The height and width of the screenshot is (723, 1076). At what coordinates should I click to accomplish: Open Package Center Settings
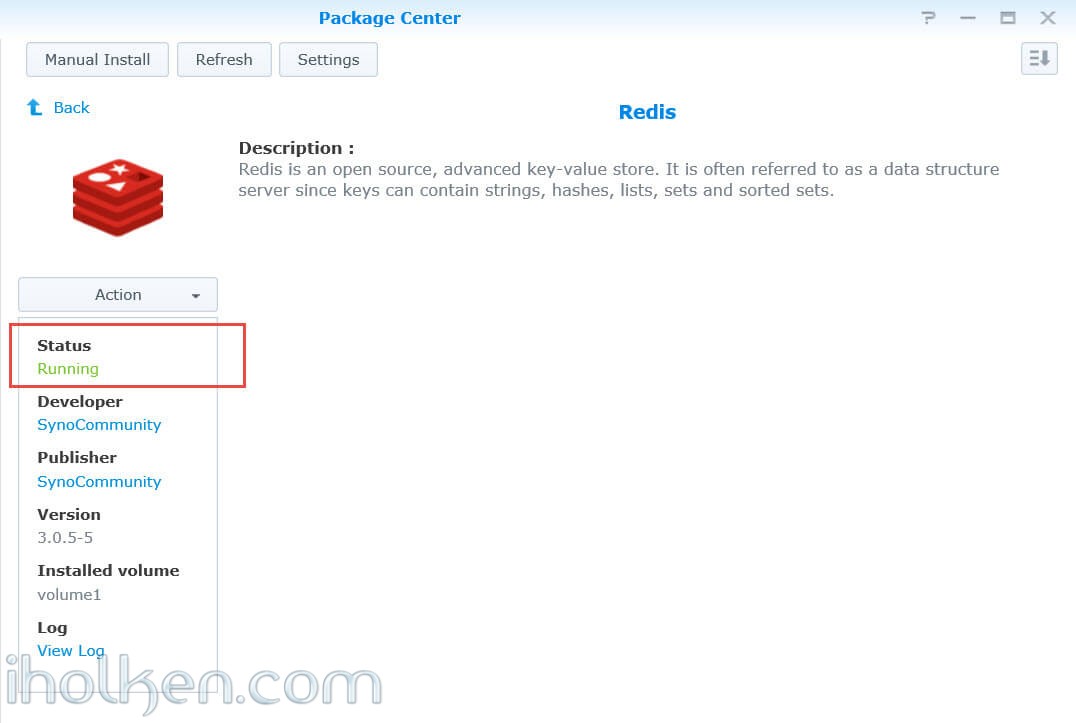coord(328,60)
